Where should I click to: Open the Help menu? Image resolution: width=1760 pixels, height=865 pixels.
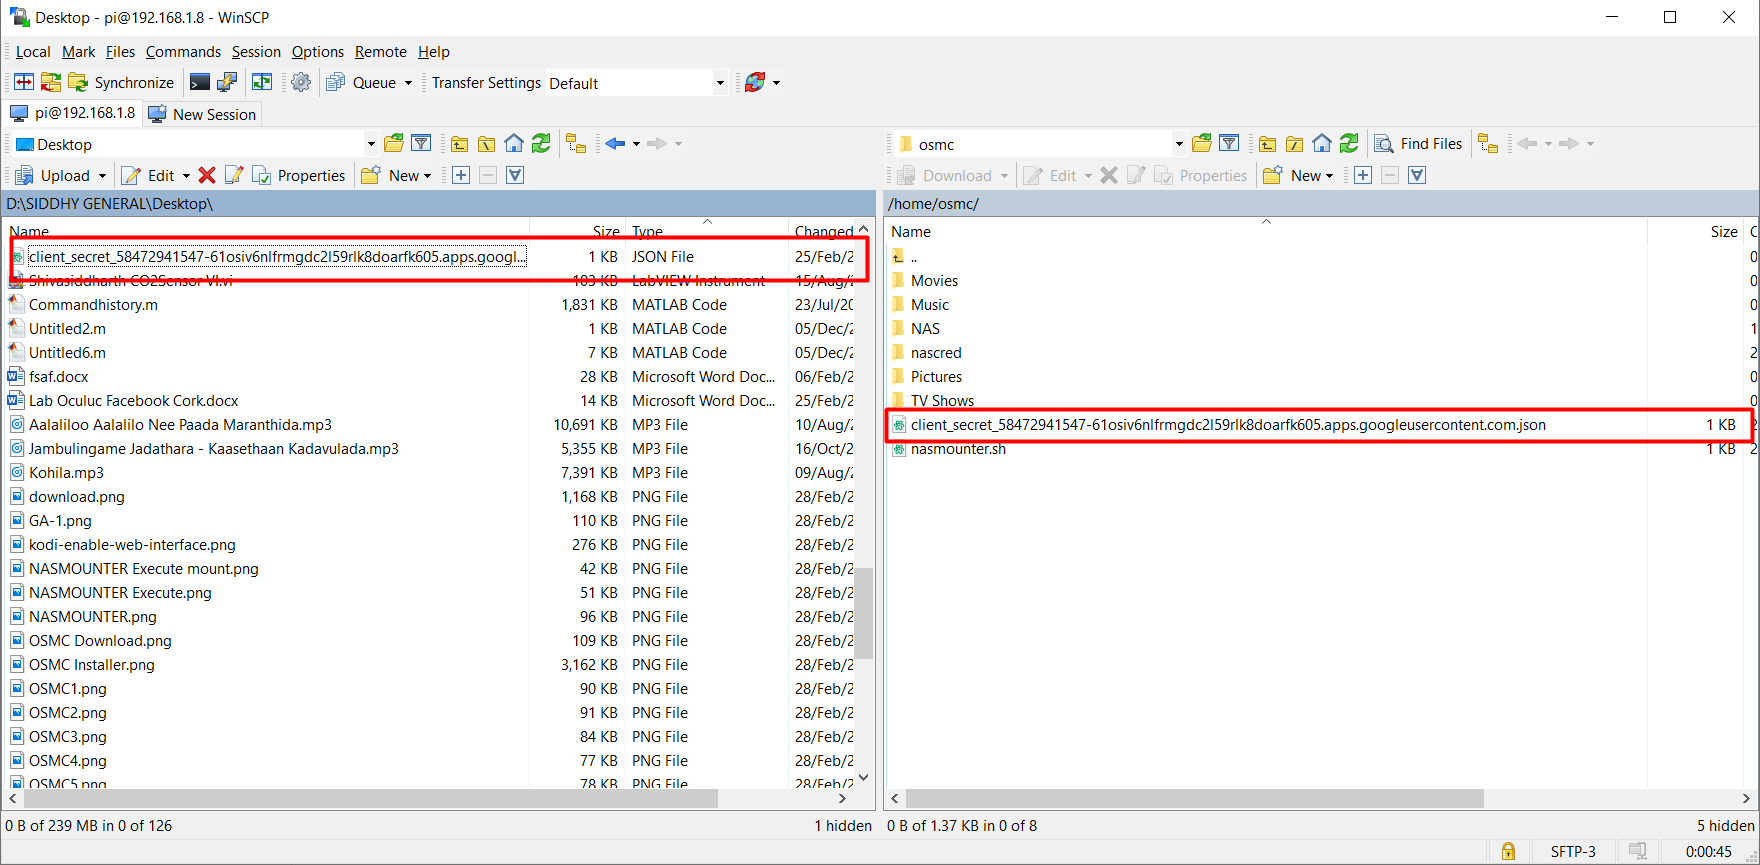(433, 52)
